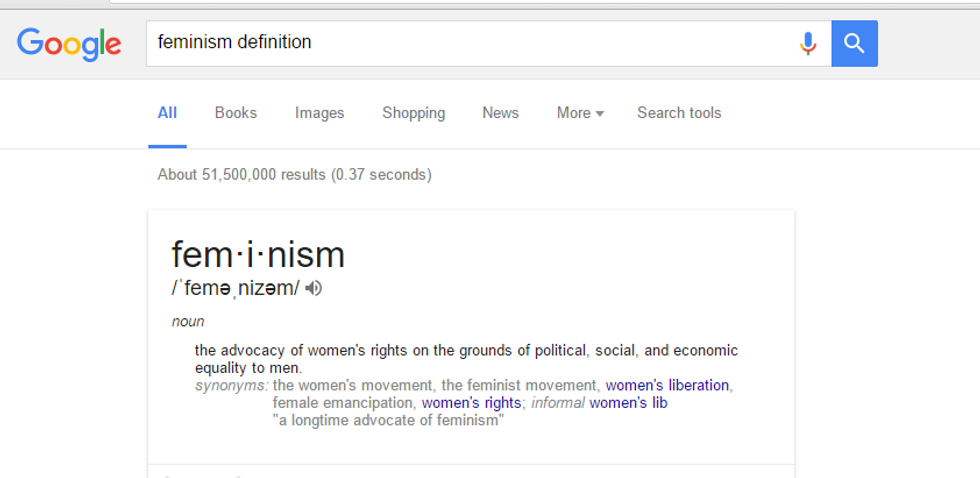Viewport: 980px width, 478px height.
Task: Click the results count text
Action: point(294,175)
